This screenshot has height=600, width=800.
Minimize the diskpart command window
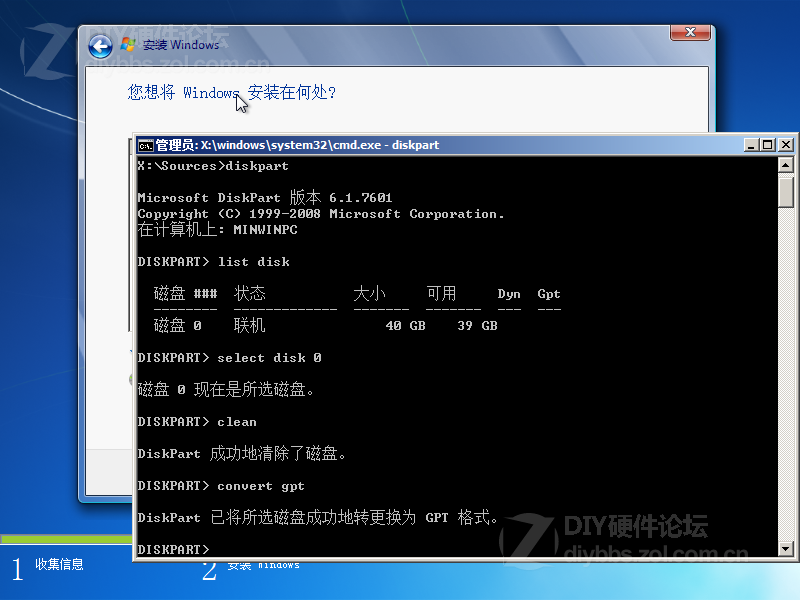click(750, 145)
